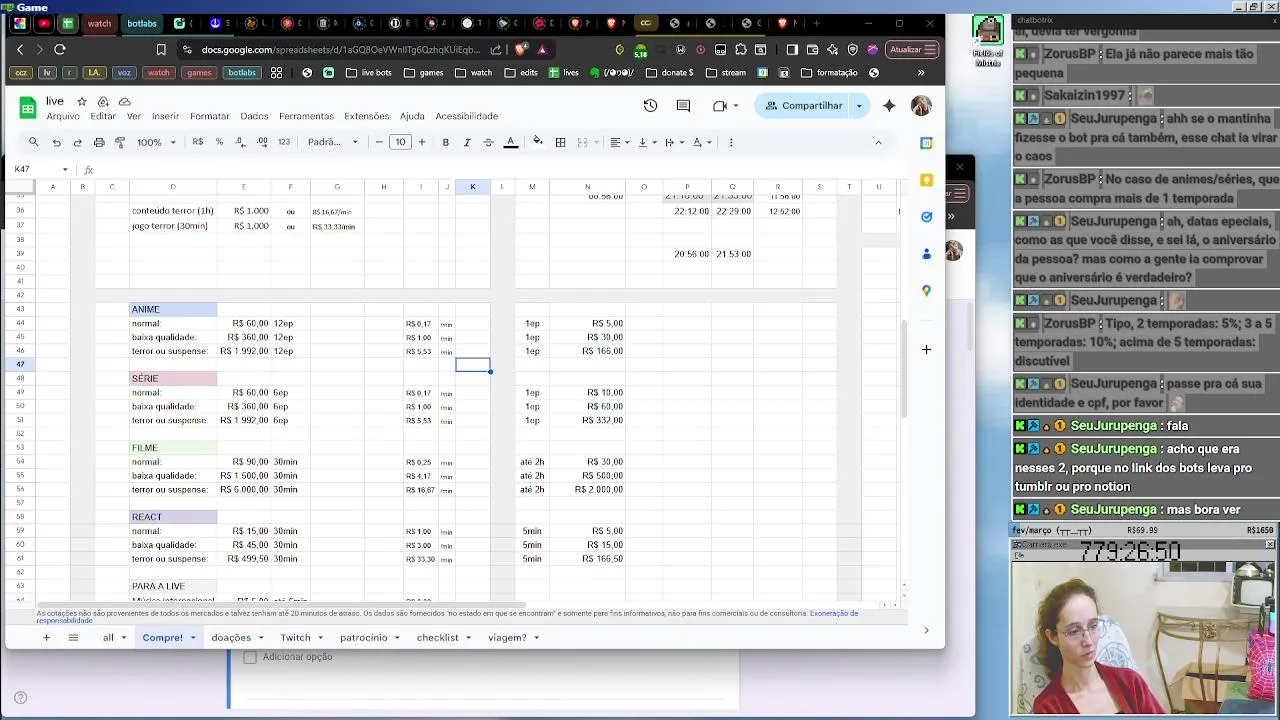
Task: Get add-ons via side panel plus
Action: tap(926, 349)
